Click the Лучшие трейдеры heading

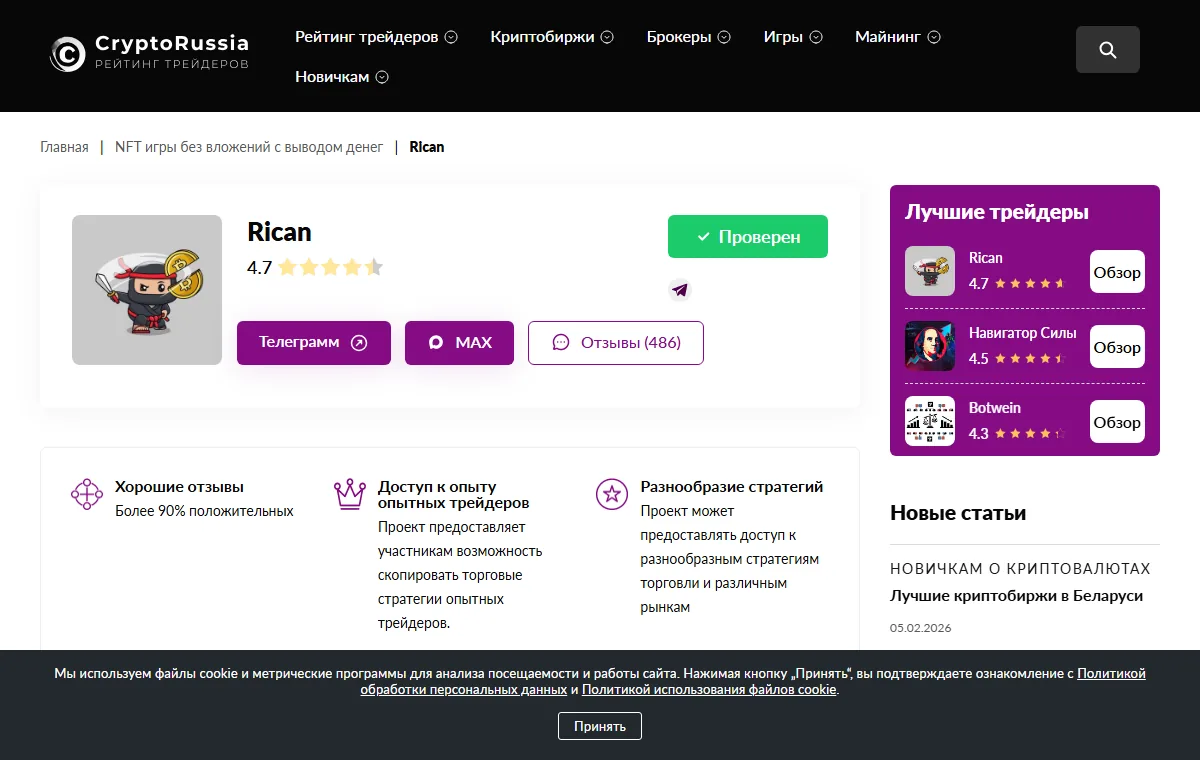(997, 212)
